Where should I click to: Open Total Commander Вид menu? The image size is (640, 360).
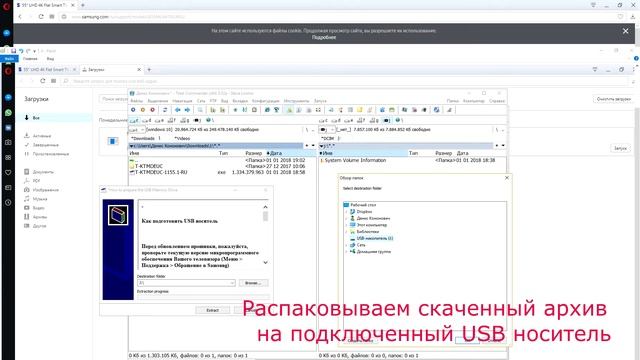pyautogui.click(x=224, y=101)
